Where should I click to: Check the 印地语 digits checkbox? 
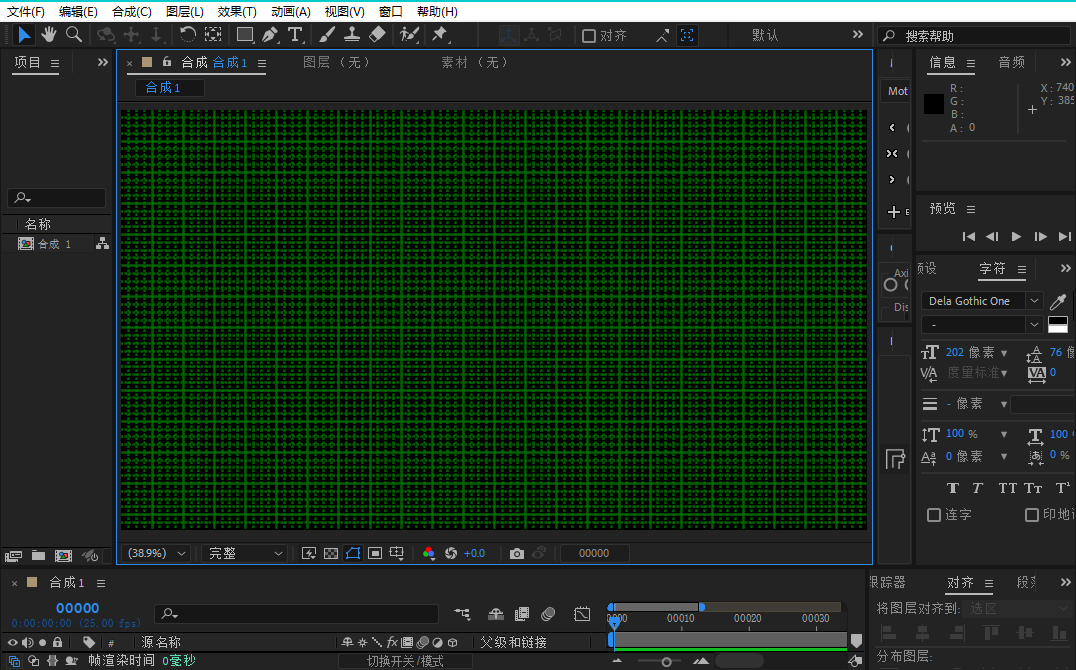tap(1031, 515)
